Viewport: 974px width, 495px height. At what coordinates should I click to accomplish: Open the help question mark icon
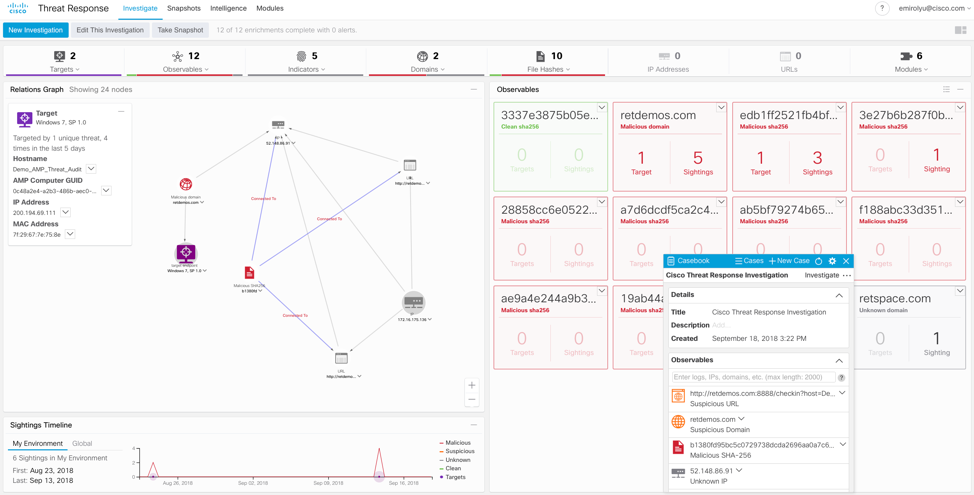click(x=882, y=8)
